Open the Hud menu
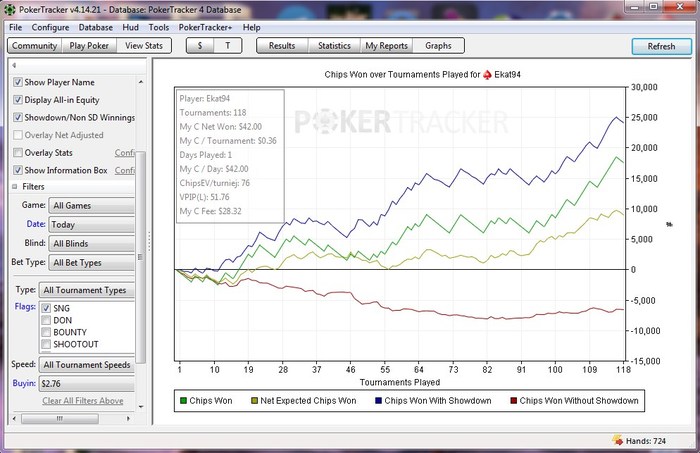This screenshot has width=700, height=453. [130, 27]
